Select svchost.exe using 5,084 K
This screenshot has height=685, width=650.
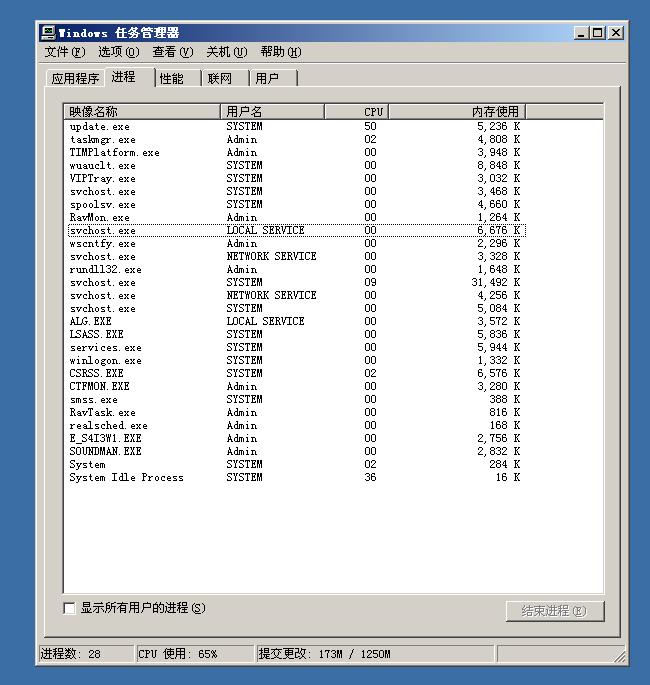coord(297,308)
